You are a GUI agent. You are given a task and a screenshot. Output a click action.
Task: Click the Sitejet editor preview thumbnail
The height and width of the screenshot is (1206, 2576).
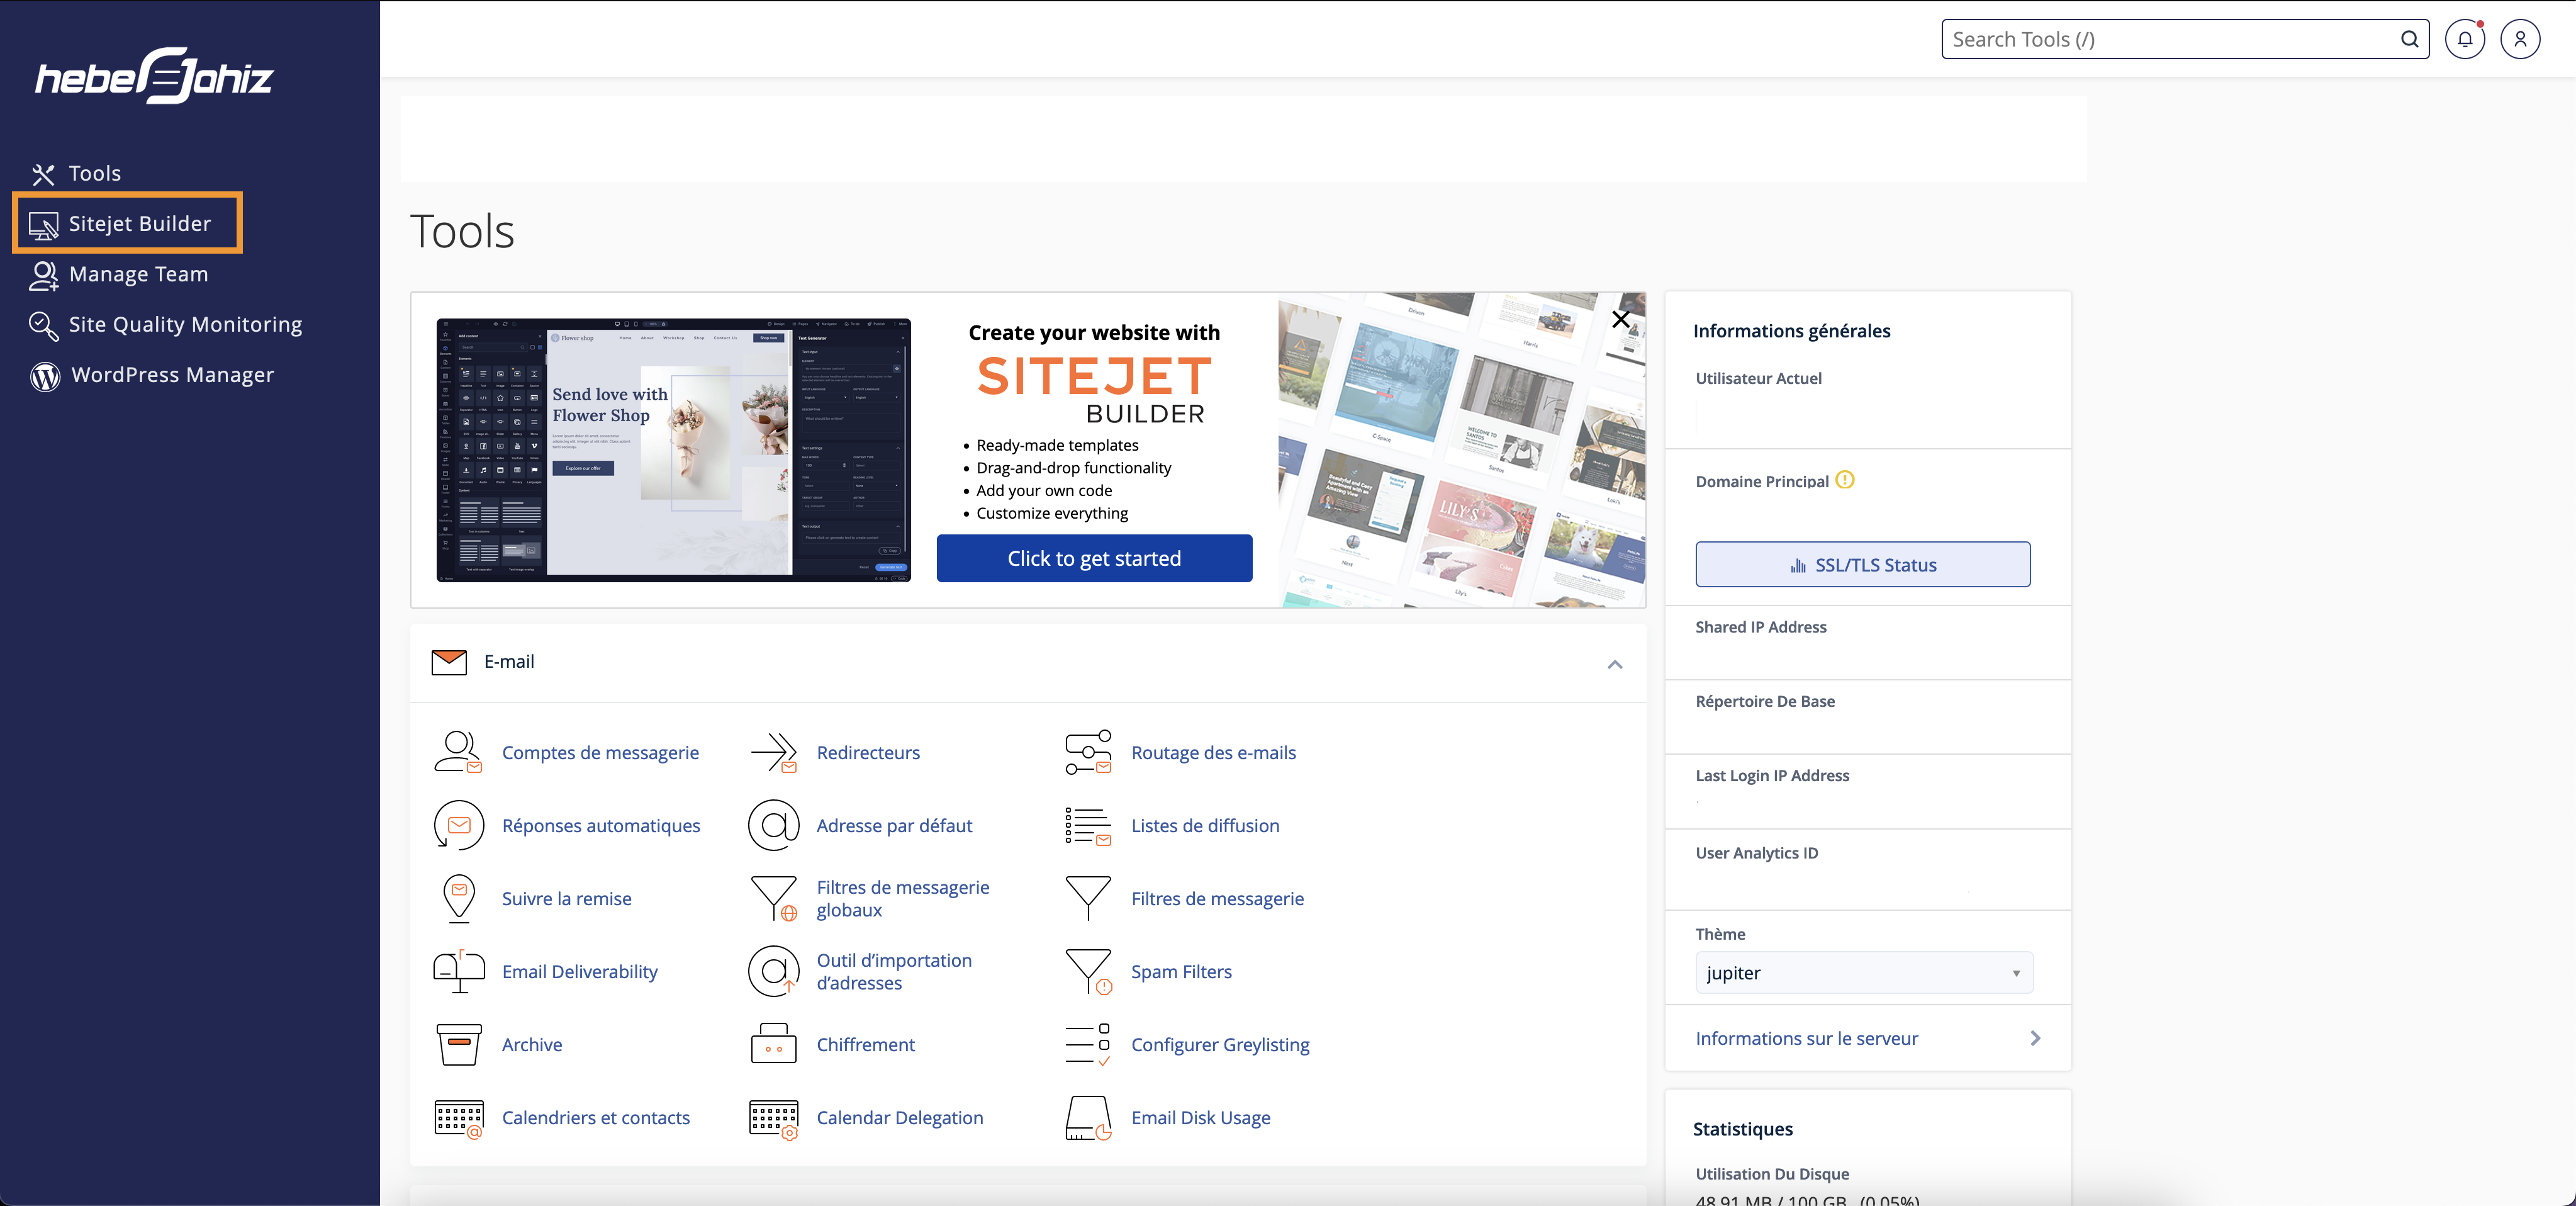pyautogui.click(x=673, y=450)
